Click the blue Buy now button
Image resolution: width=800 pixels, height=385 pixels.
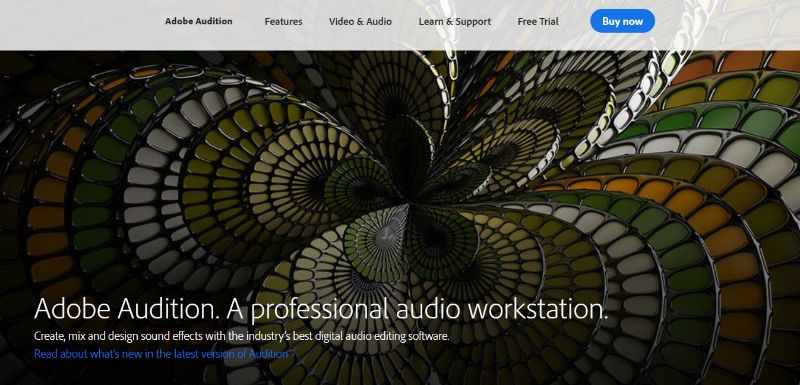pos(622,21)
